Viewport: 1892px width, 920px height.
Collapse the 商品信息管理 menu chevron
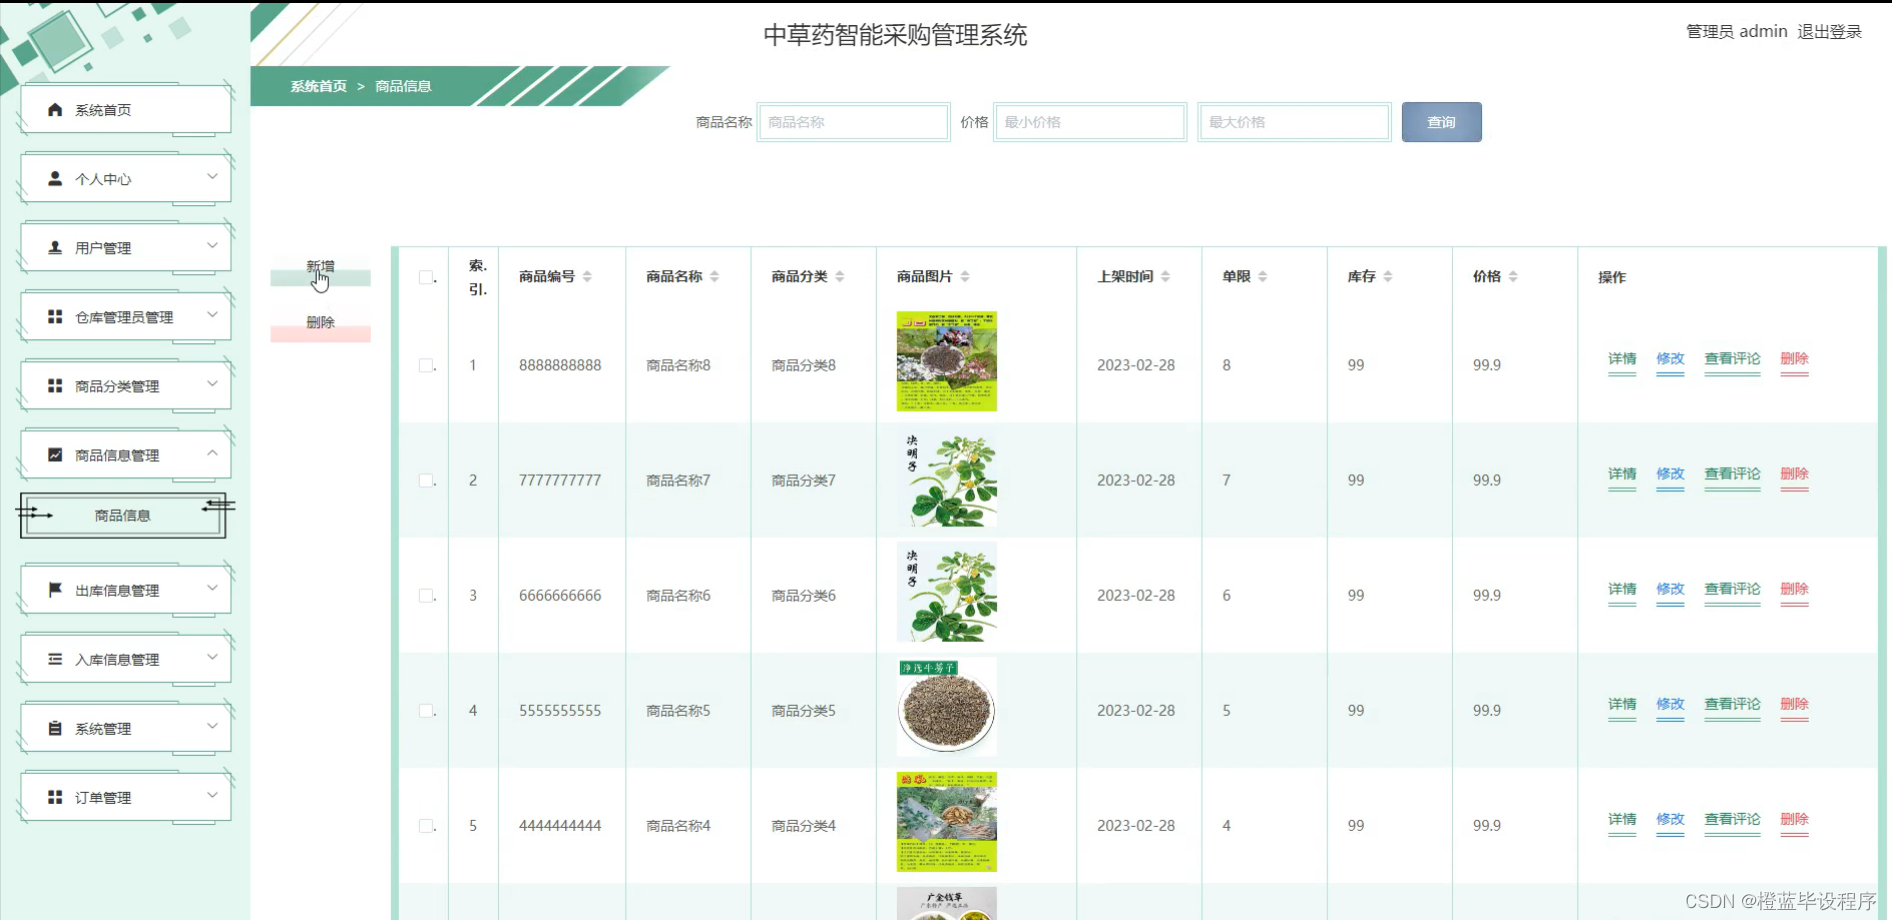(212, 453)
